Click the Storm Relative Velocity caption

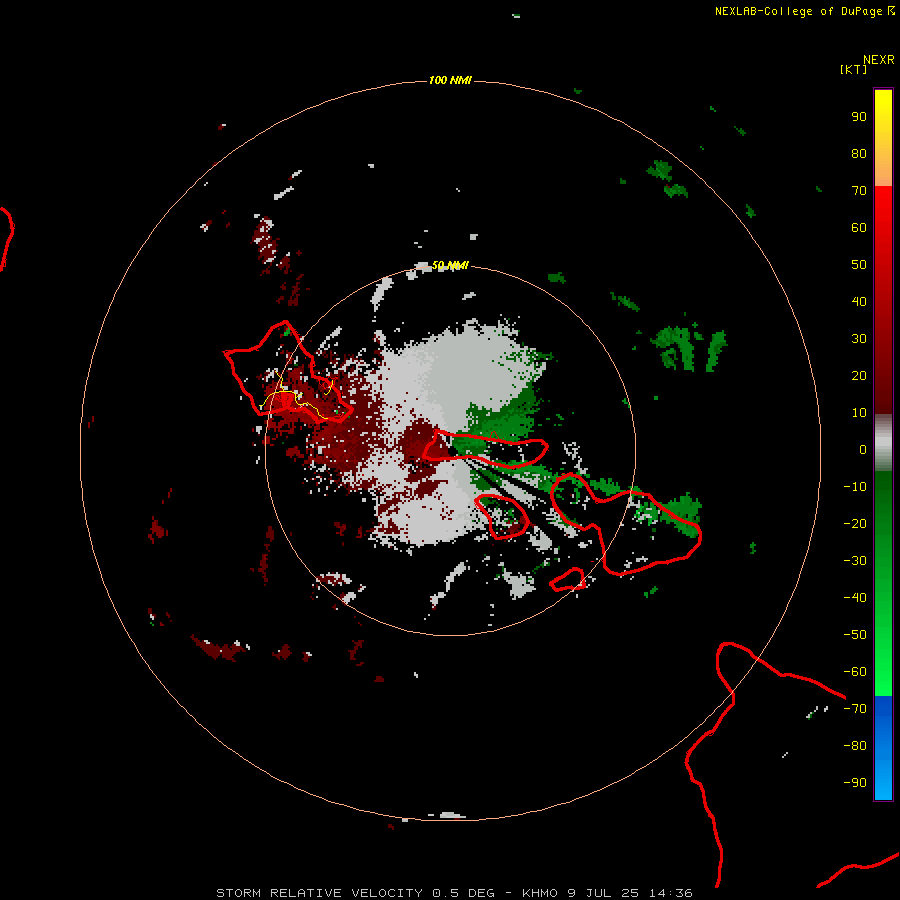pos(454,893)
